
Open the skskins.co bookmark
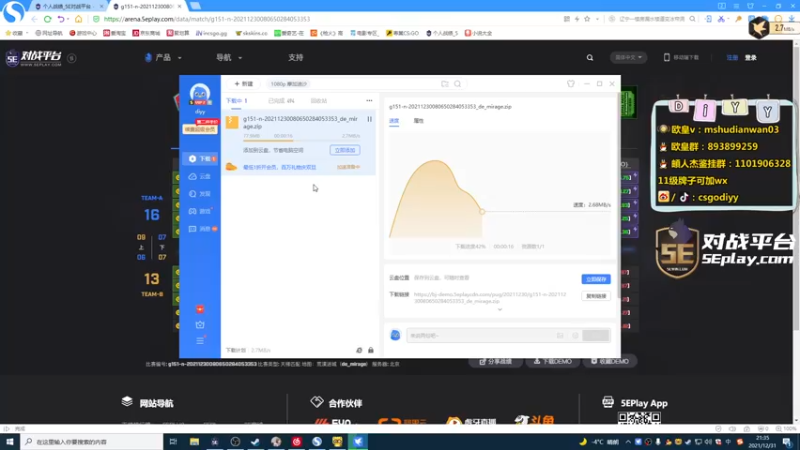[252, 33]
